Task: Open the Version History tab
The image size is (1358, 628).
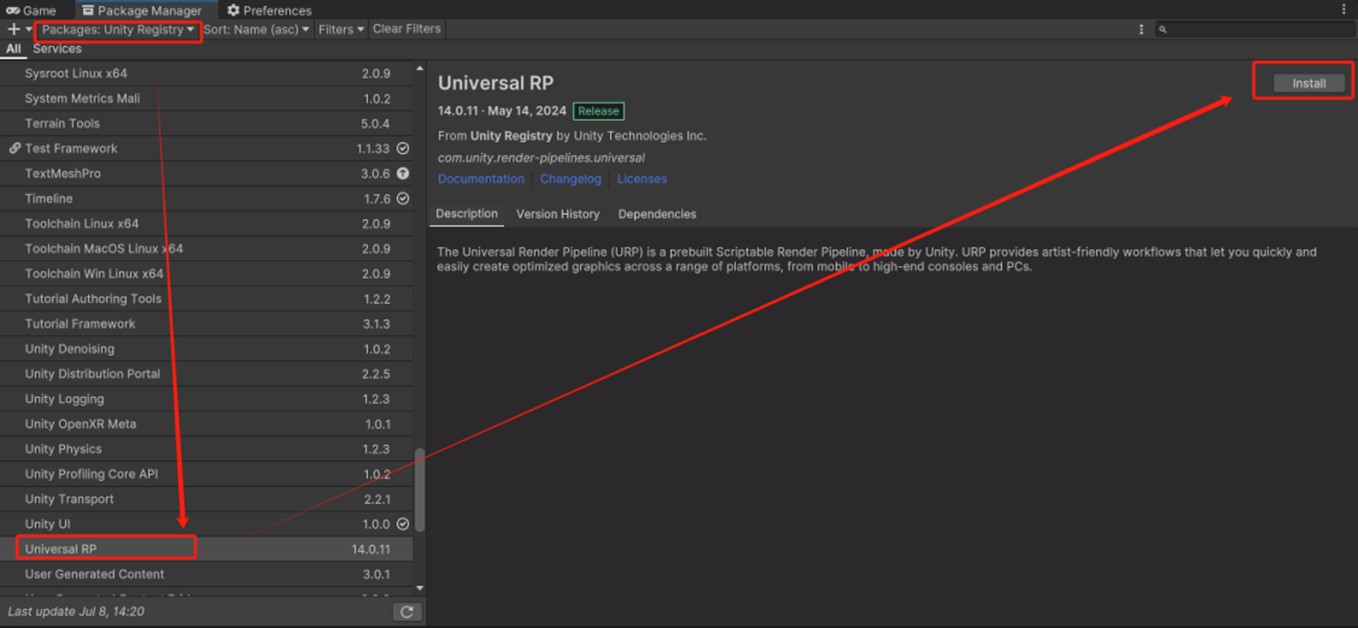Action: (x=558, y=214)
